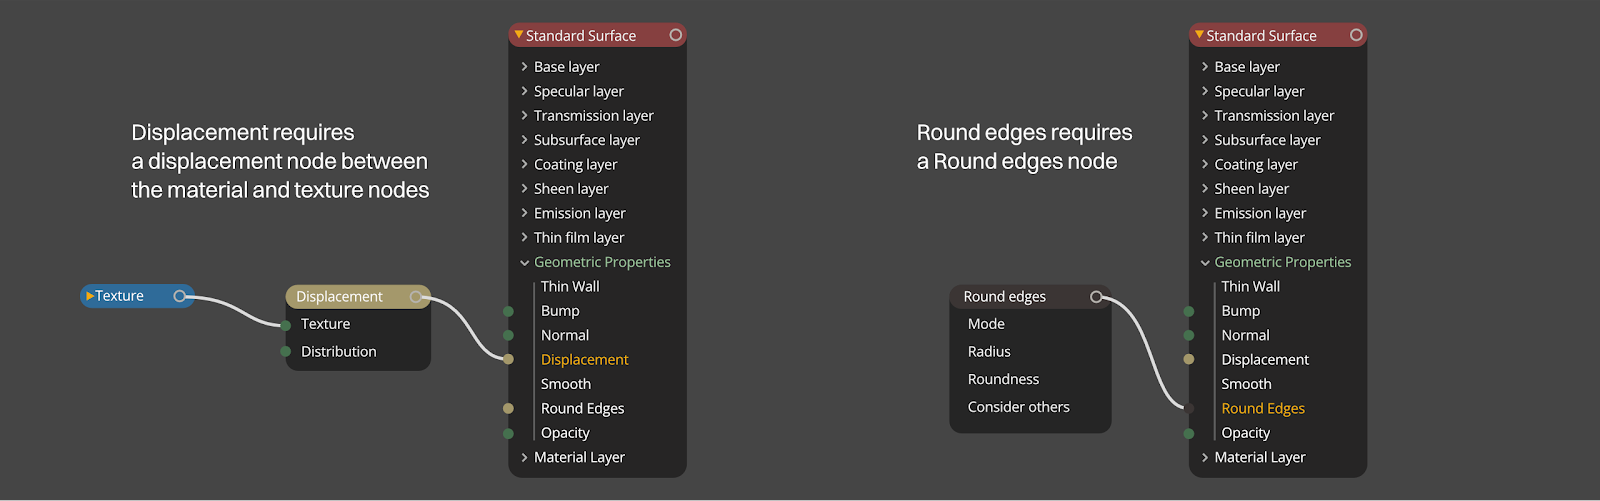Click the Displacement node's Distribution input socket
This screenshot has height=501, width=1600.
[286, 352]
